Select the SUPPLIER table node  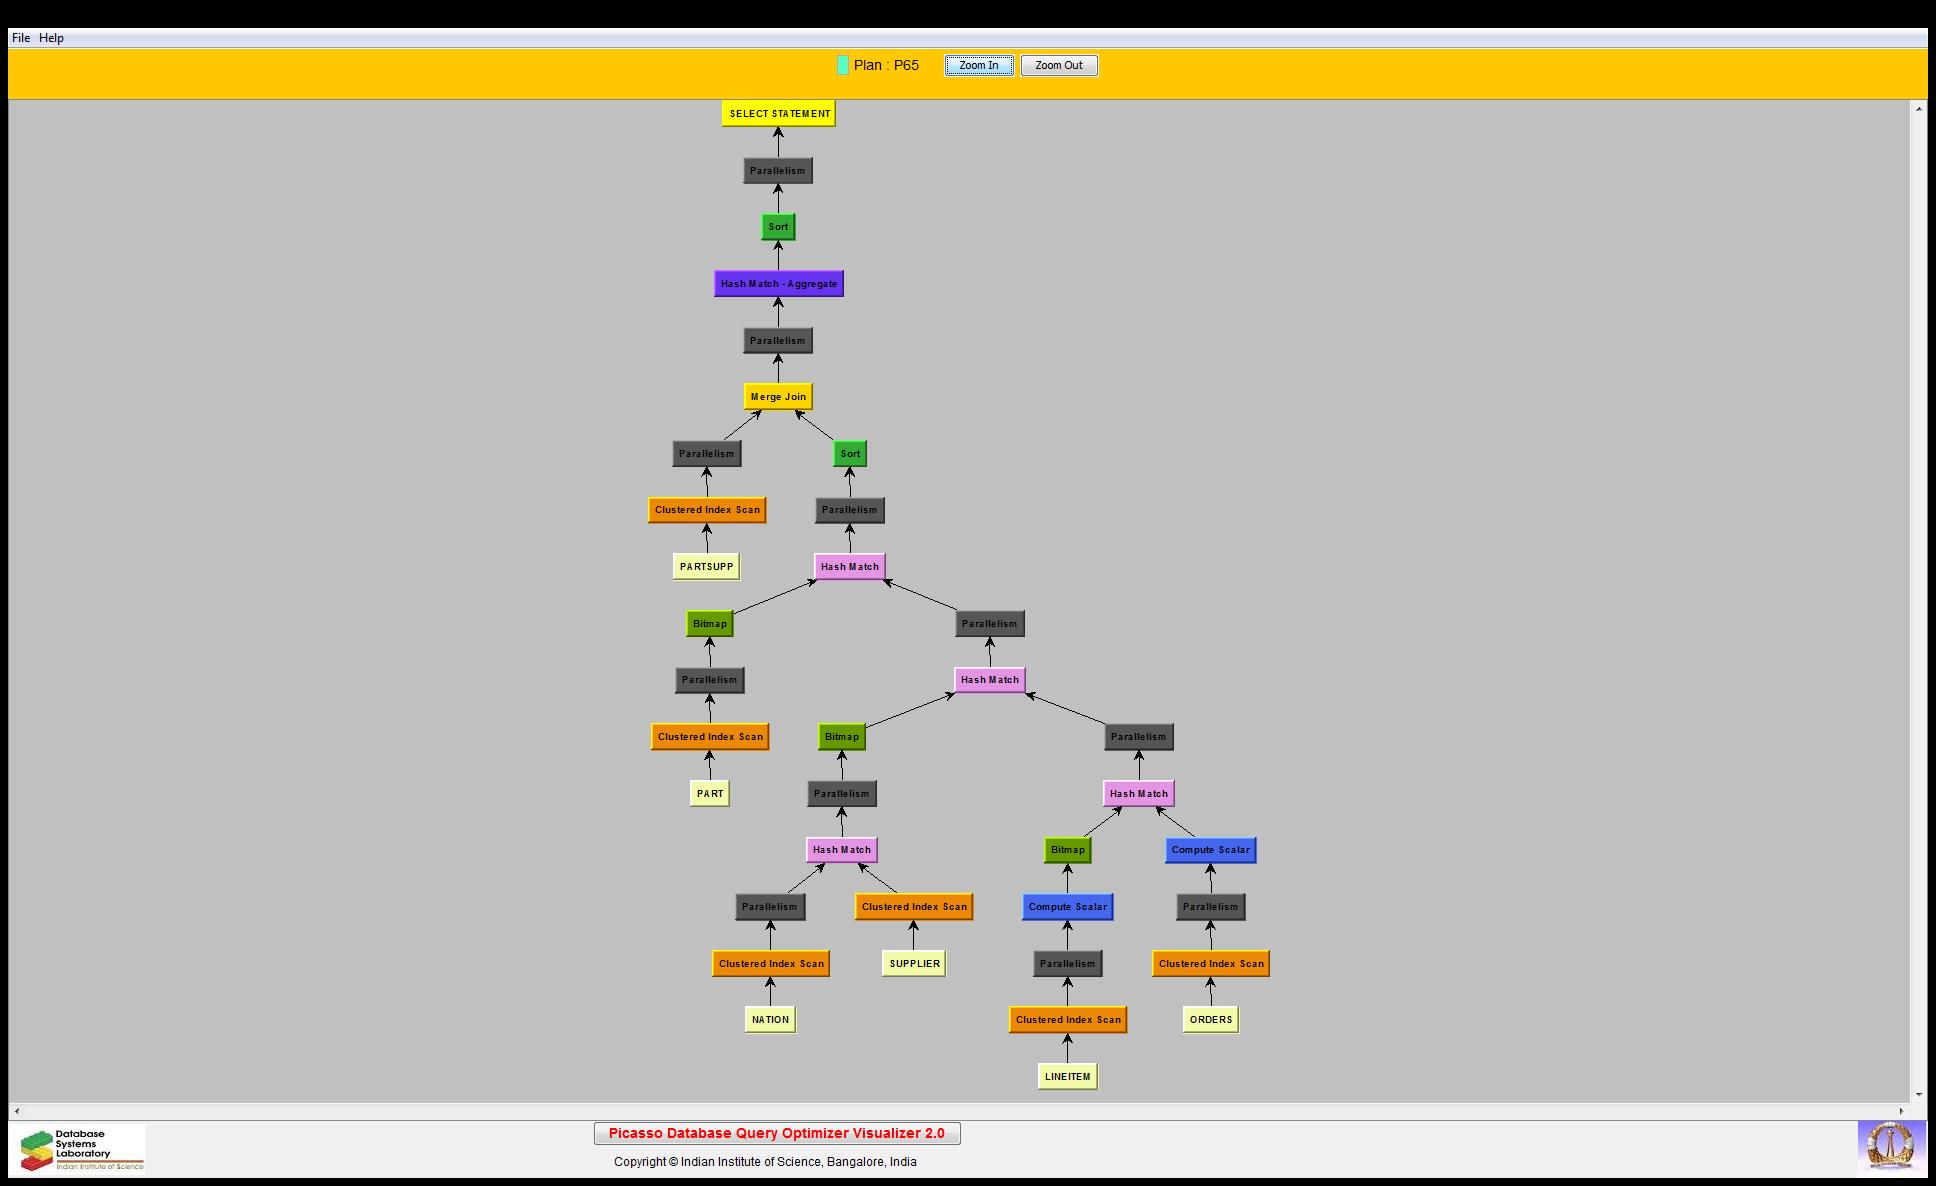[914, 964]
